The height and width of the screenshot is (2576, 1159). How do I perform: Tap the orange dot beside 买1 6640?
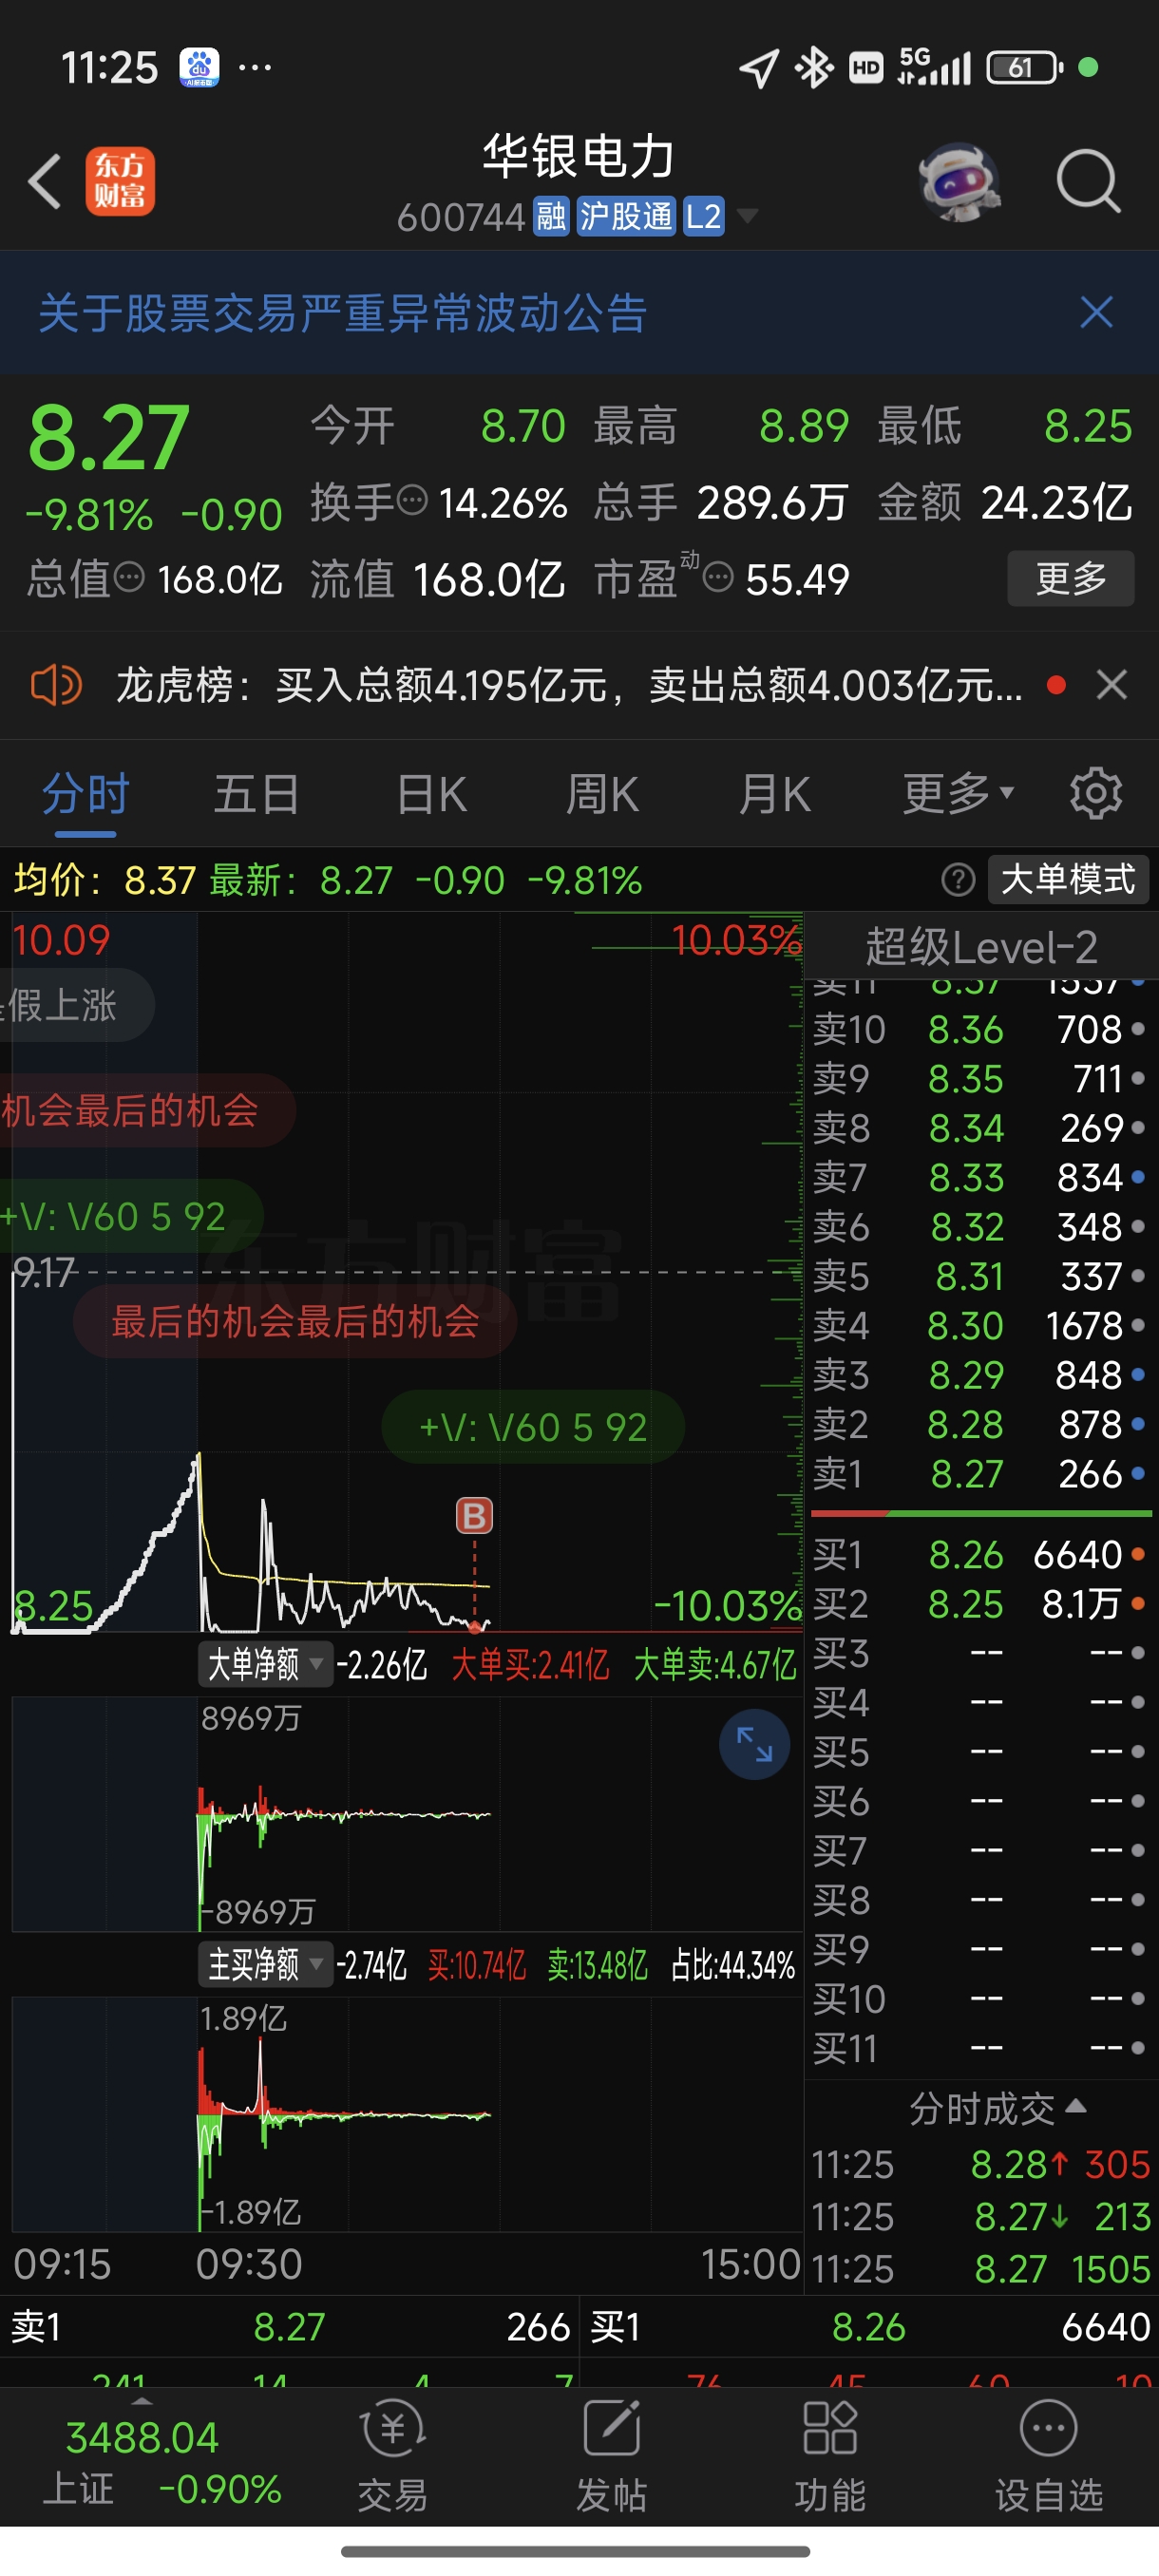click(1138, 1554)
